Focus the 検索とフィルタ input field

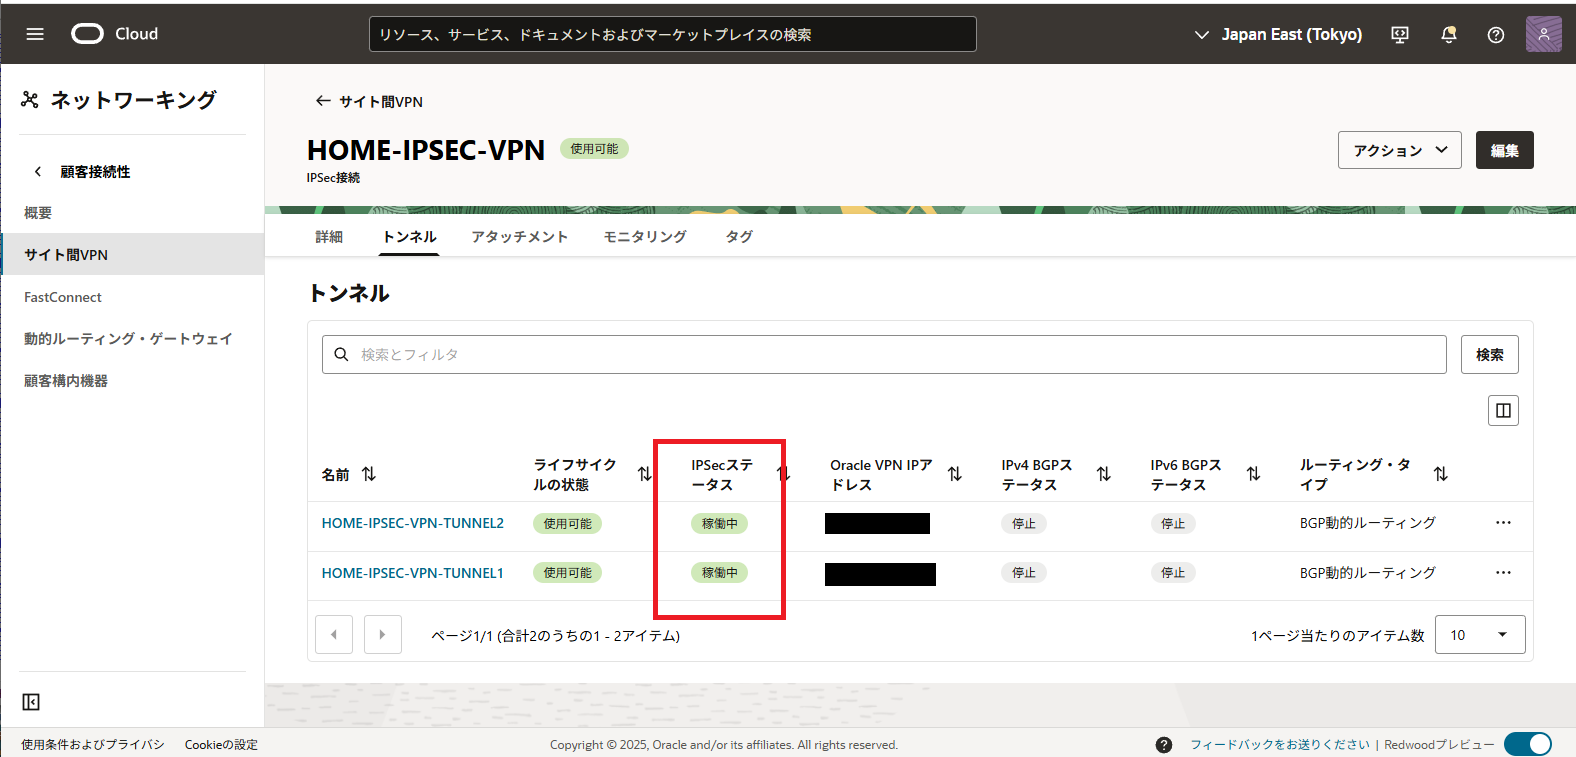(884, 354)
